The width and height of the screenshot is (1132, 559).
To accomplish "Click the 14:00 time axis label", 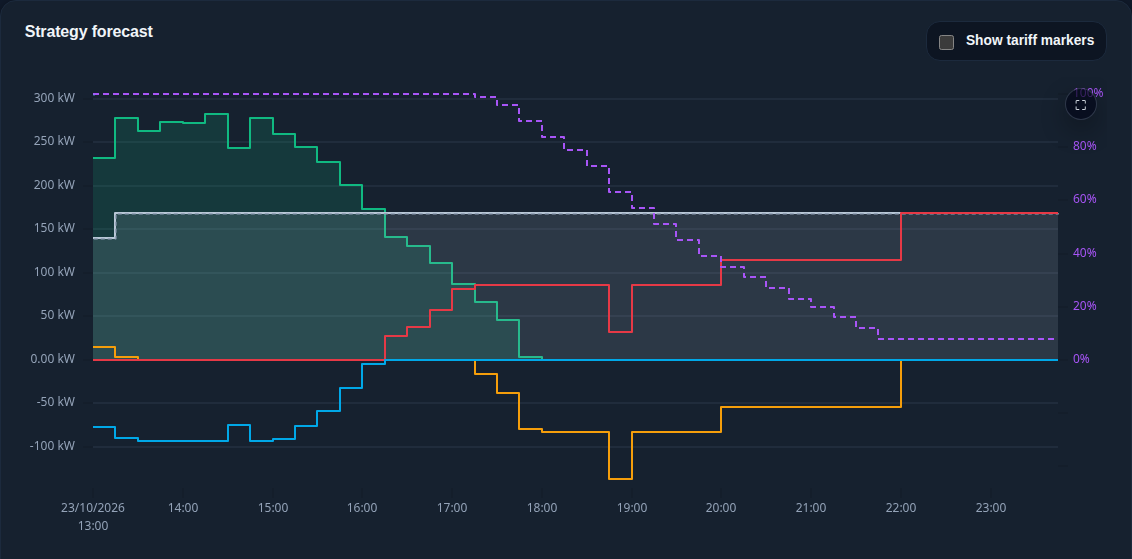I will point(183,508).
